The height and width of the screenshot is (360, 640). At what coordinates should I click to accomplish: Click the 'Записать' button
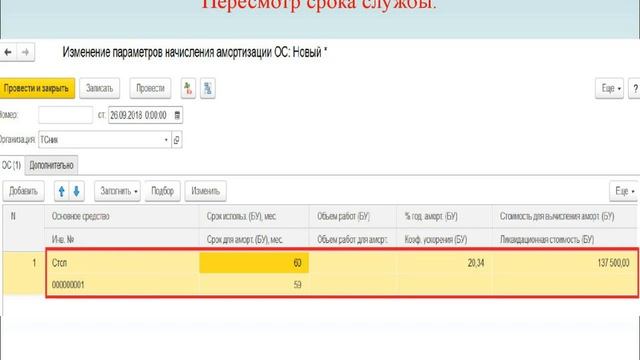click(x=99, y=88)
